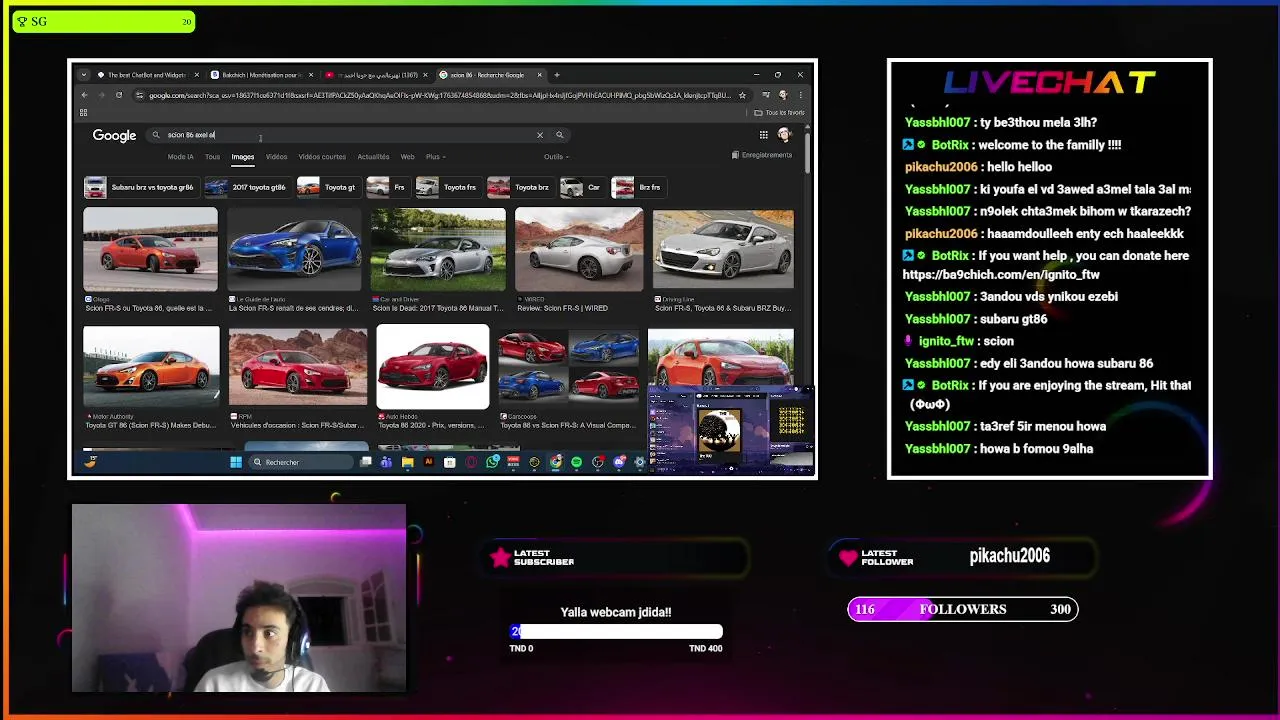Select the Actualités search tab
Viewport: 1280px width, 720px height.
point(373,157)
